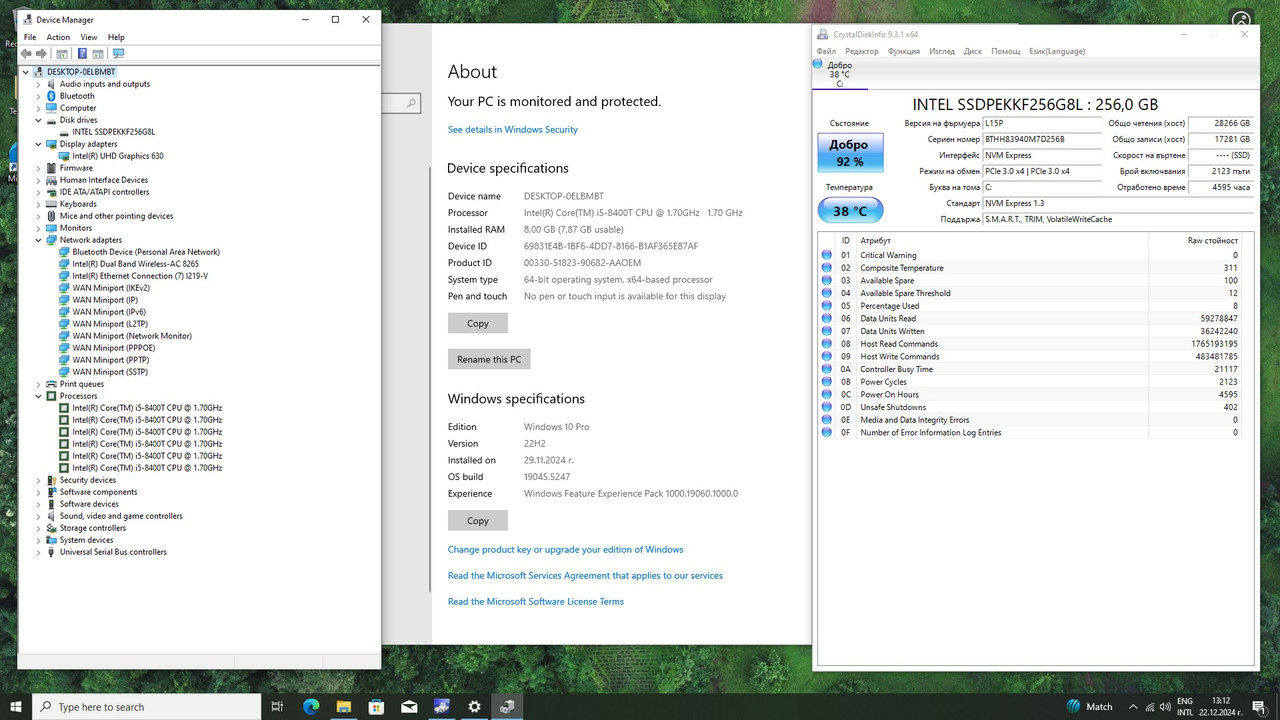Image resolution: width=1280 pixels, height=720 pixels.
Task: Open Task View from the taskbar
Action: tap(278, 706)
